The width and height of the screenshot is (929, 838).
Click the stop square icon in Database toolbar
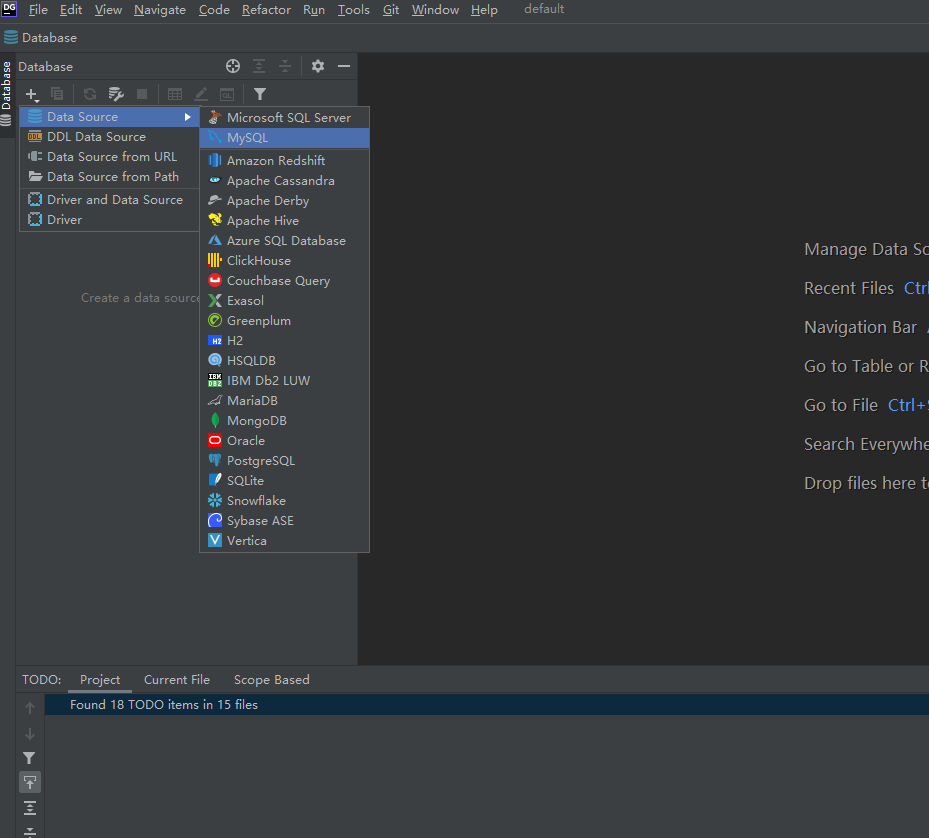[142, 94]
